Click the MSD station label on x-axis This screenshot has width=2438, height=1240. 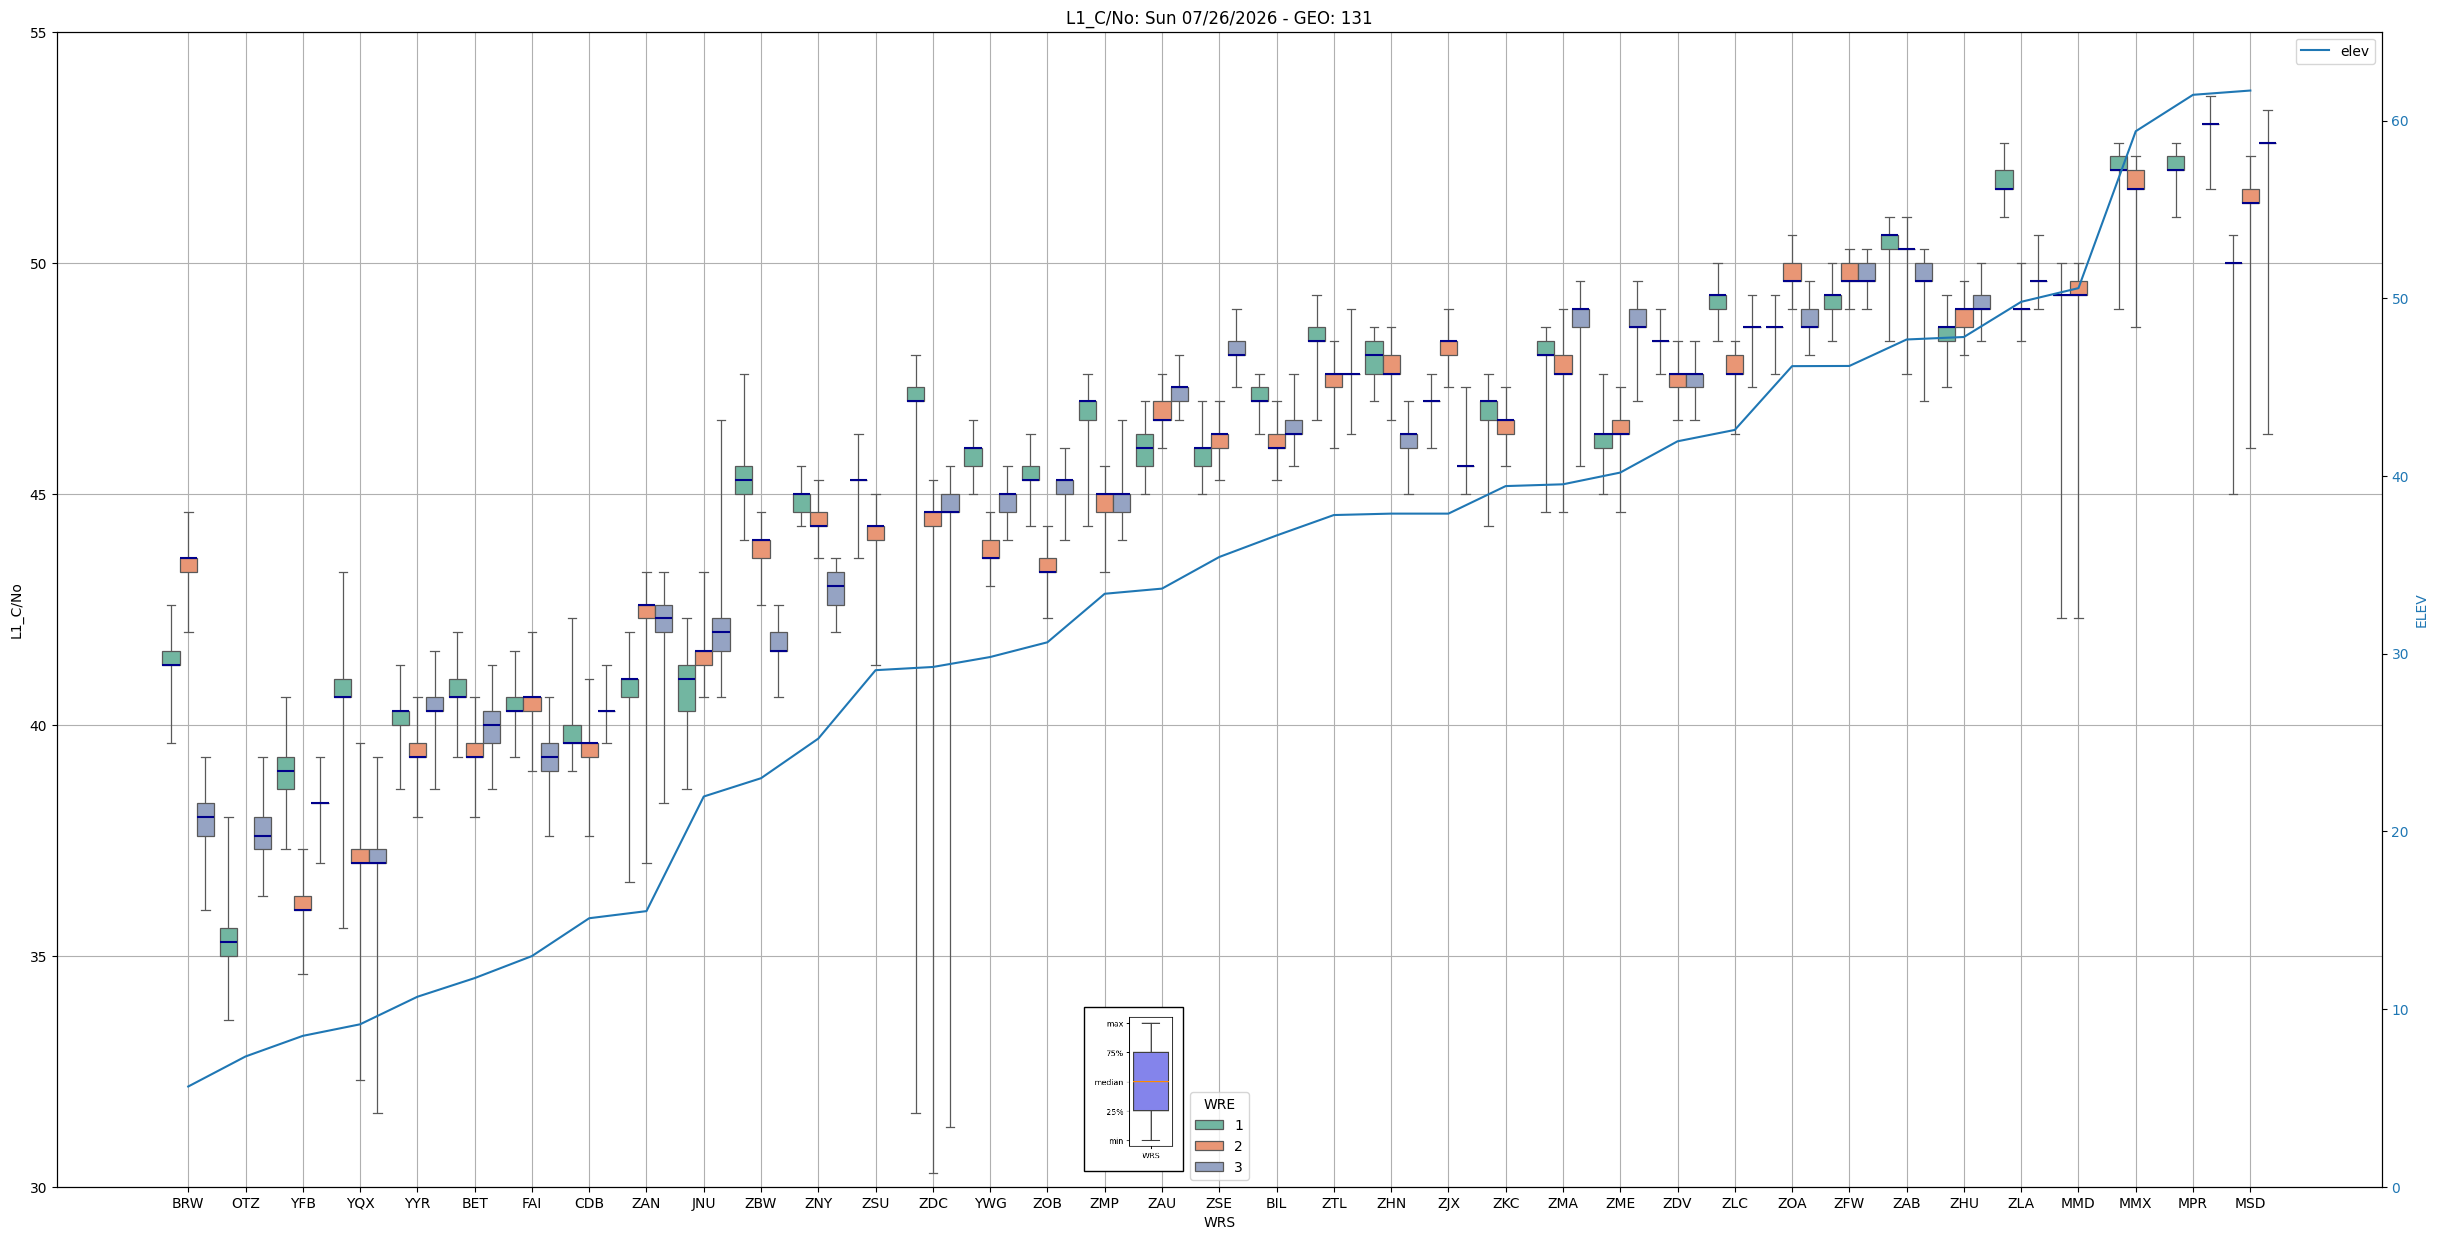[2250, 1203]
